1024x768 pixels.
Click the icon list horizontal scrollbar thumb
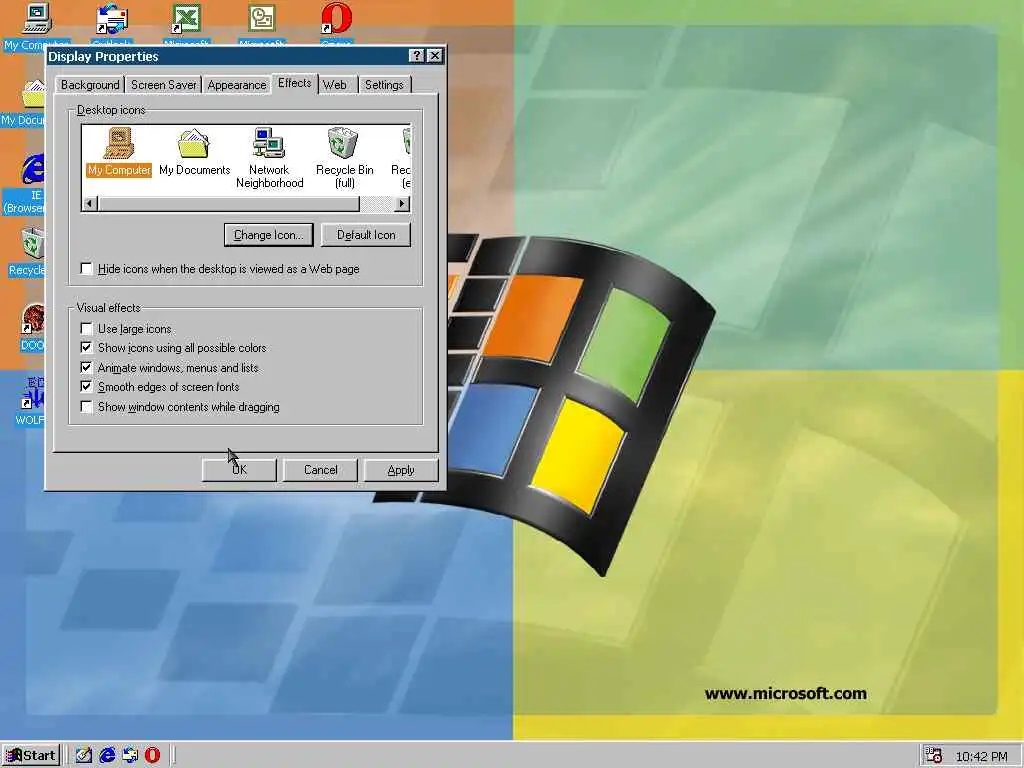pyautogui.click(x=229, y=204)
